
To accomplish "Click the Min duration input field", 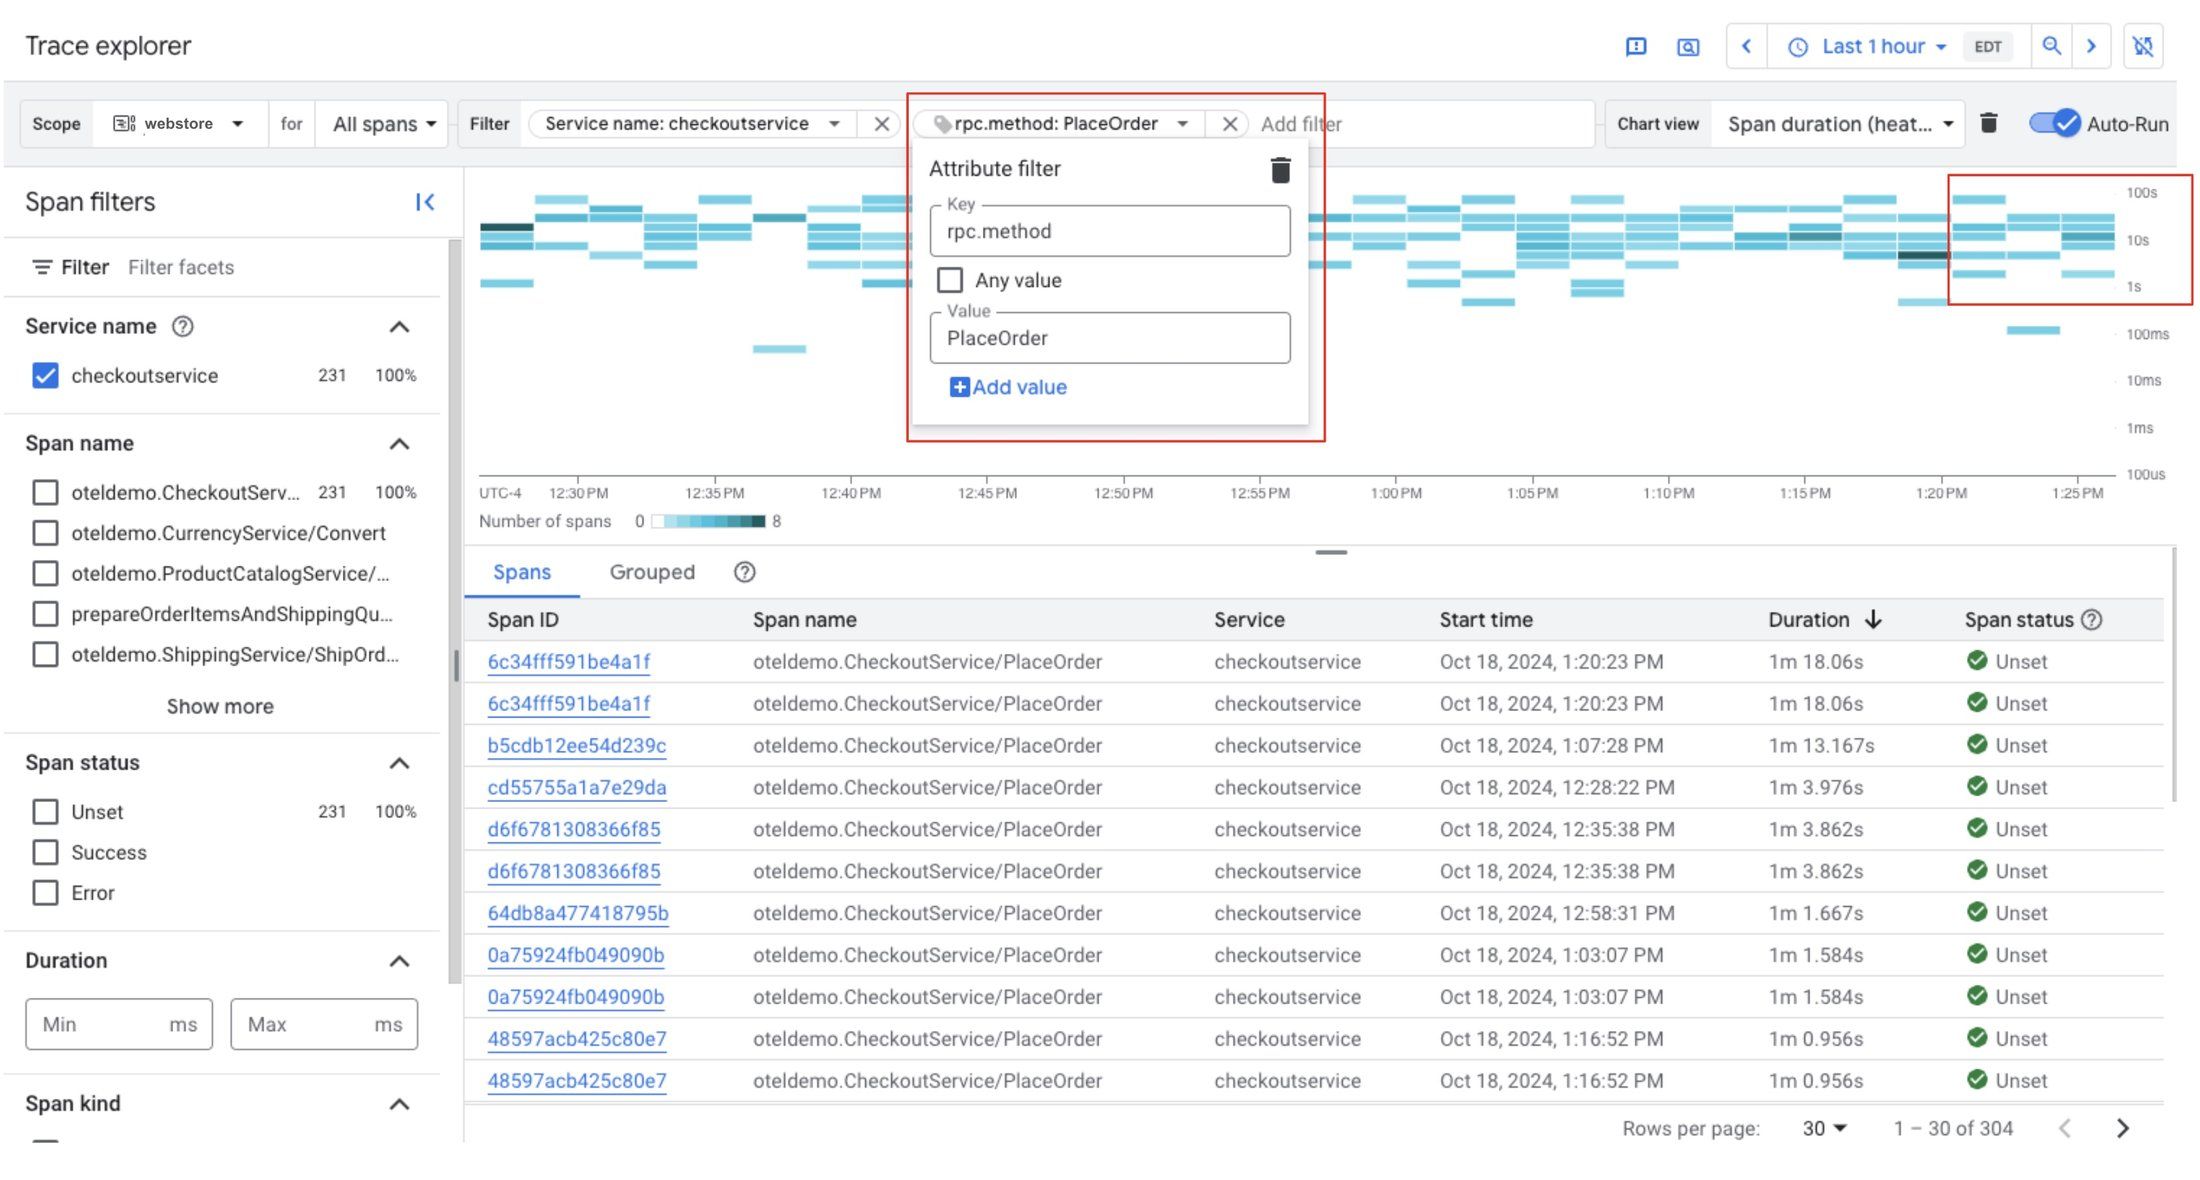I will (100, 1024).
